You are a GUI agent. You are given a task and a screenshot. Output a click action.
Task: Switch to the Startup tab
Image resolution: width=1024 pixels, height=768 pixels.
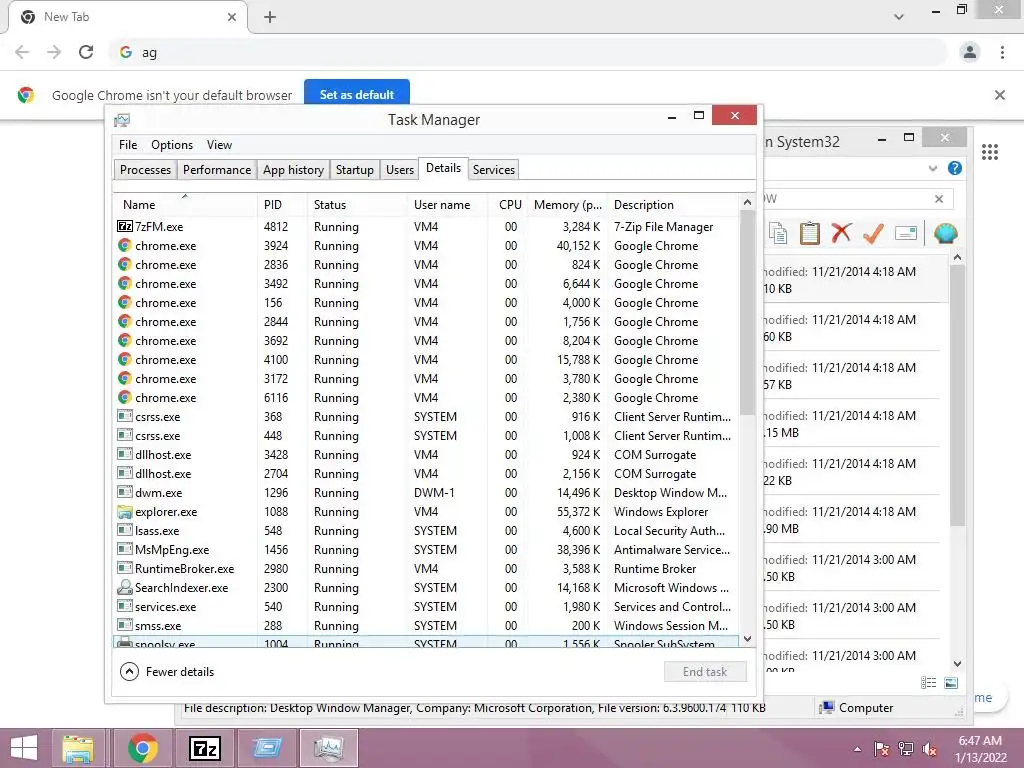(x=355, y=170)
